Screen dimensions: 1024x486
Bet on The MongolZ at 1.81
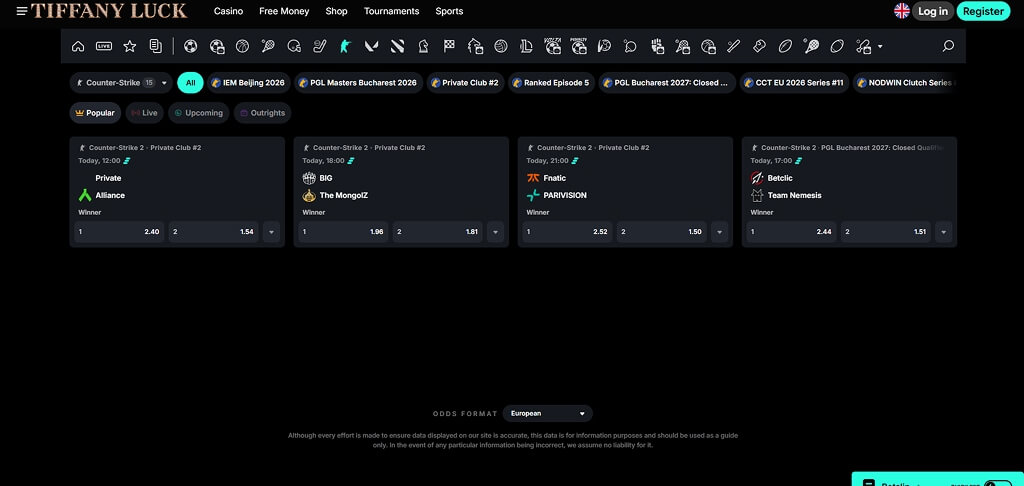pos(438,232)
